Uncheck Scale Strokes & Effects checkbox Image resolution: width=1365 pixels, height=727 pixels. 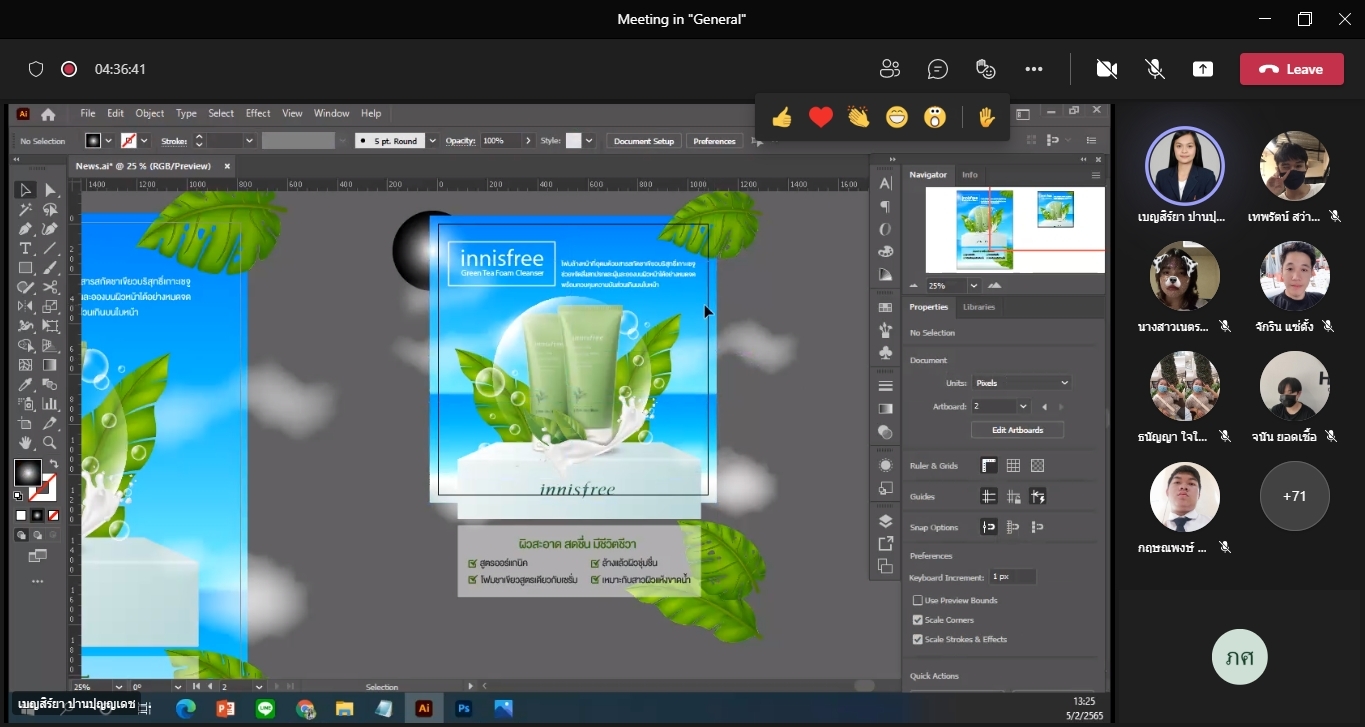click(918, 639)
